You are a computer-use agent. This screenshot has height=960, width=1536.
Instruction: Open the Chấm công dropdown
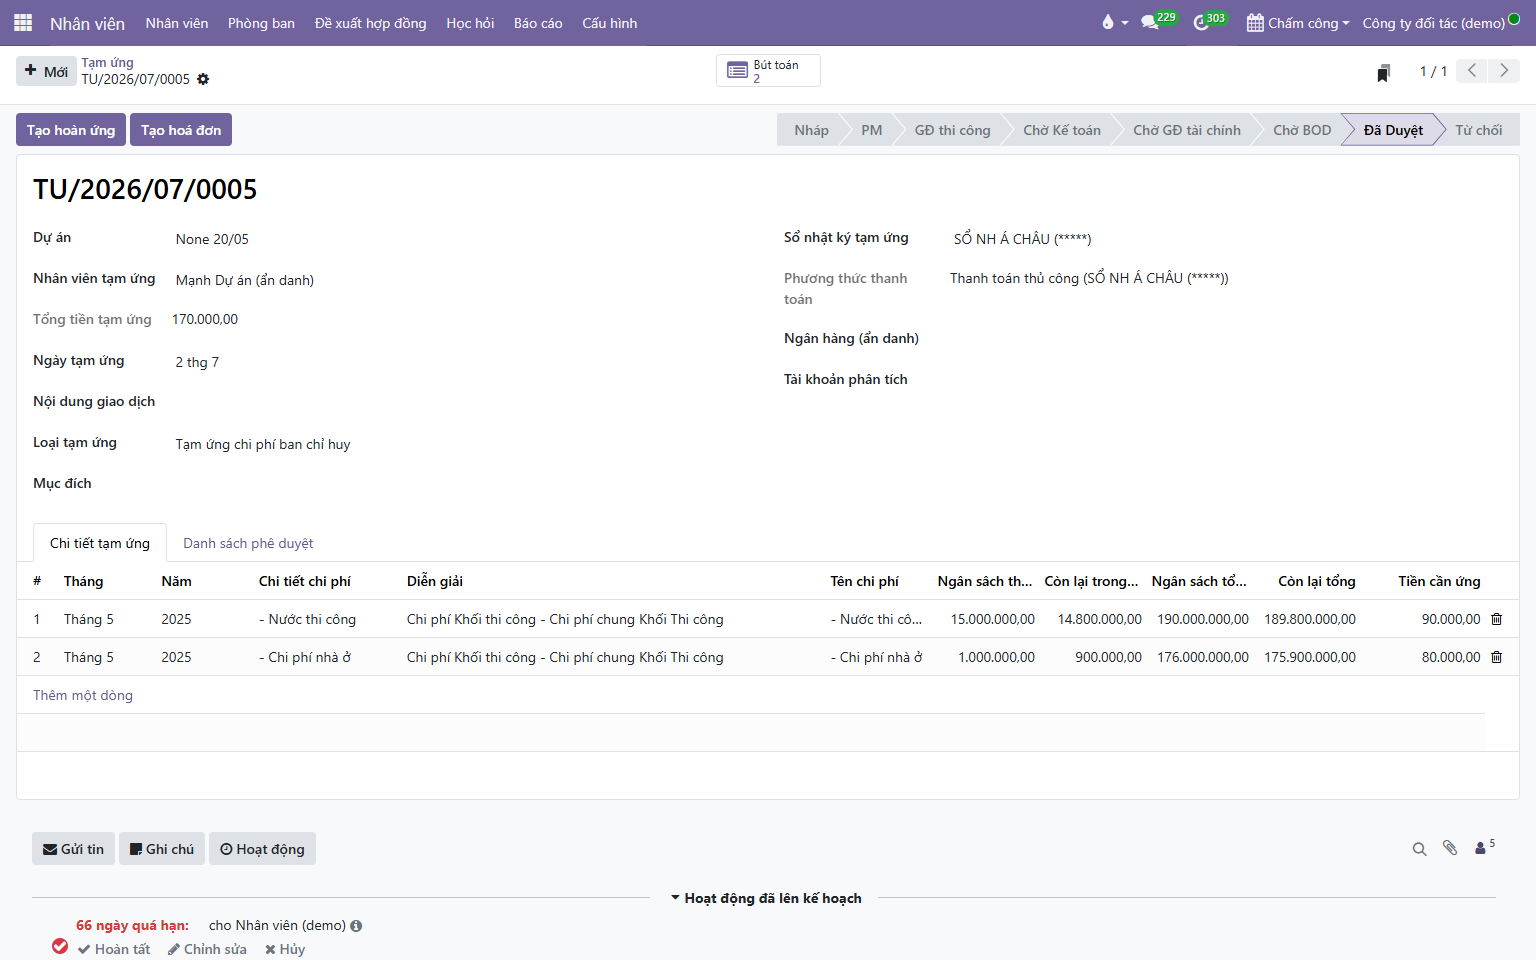point(1298,23)
